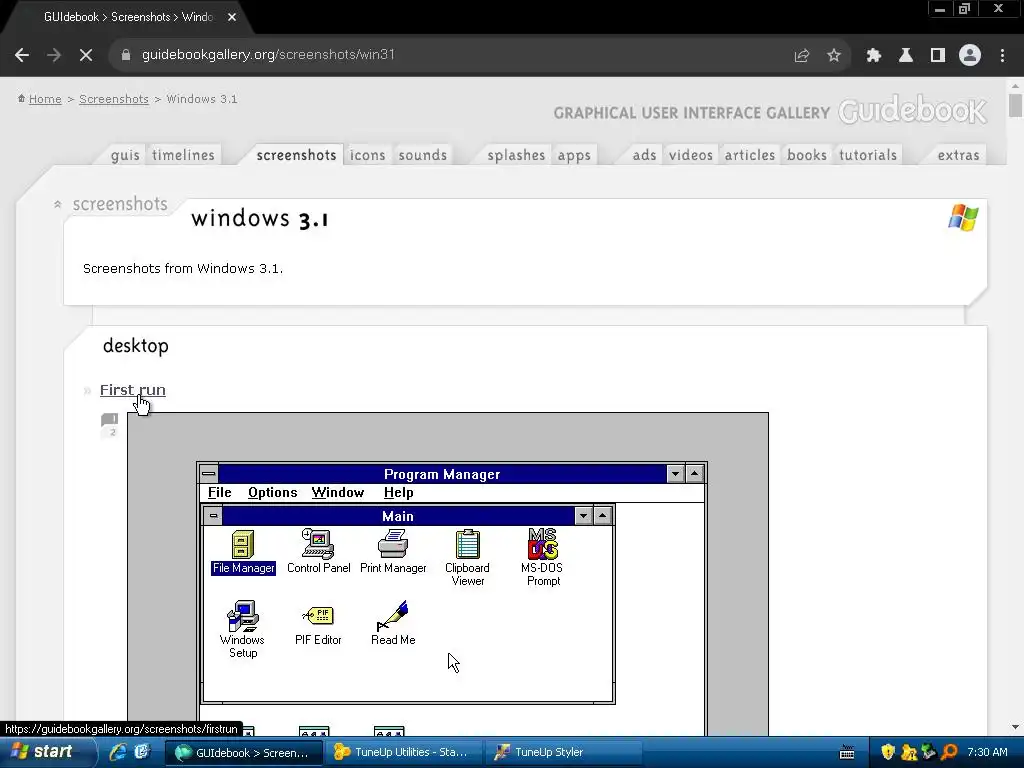Click Program Manager minimize down arrow
This screenshot has width=1024, height=768.
[x=675, y=474]
